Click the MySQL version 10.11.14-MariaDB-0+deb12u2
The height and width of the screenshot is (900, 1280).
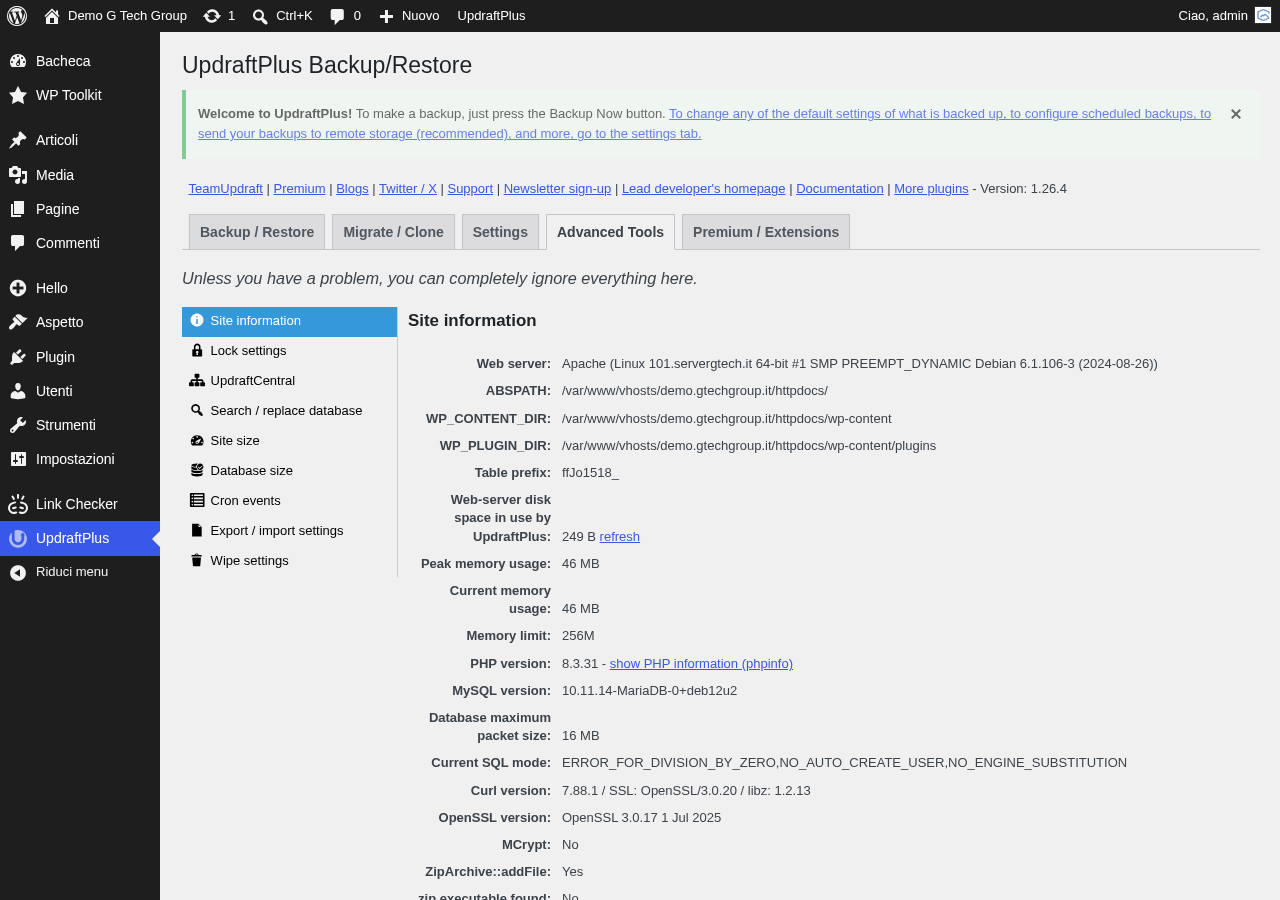[649, 691]
